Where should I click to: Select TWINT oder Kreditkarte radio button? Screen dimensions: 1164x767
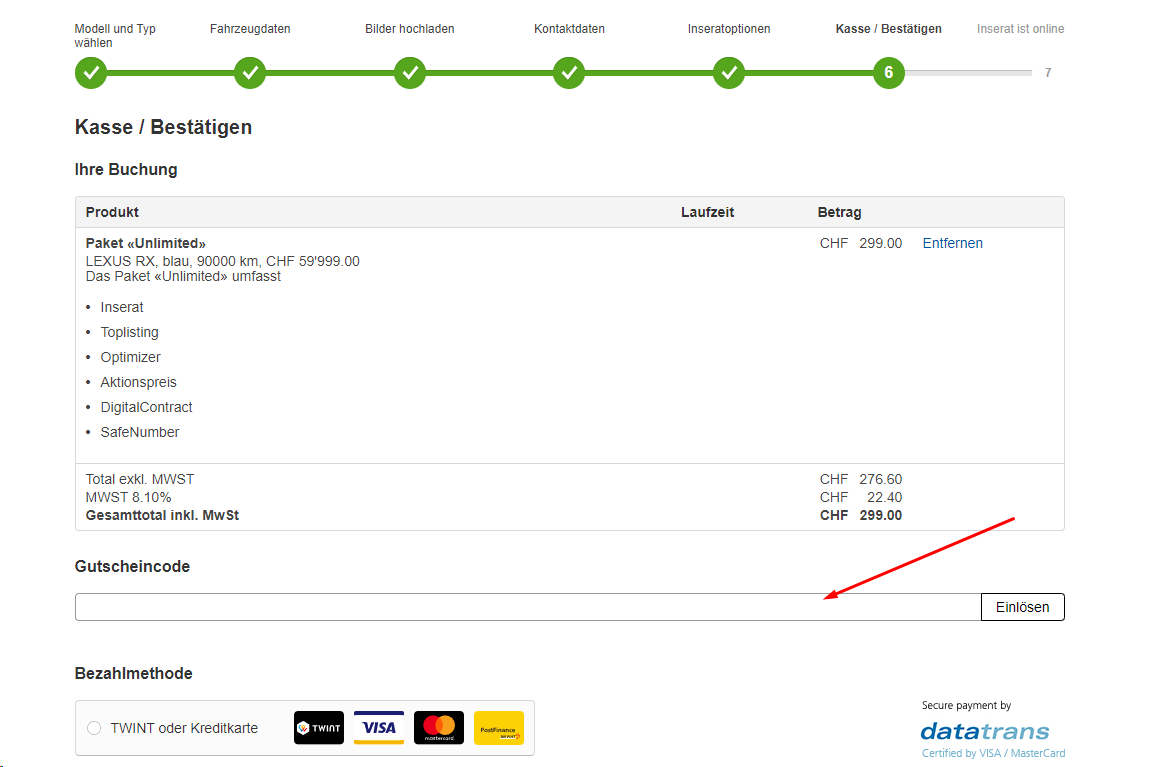click(94, 728)
